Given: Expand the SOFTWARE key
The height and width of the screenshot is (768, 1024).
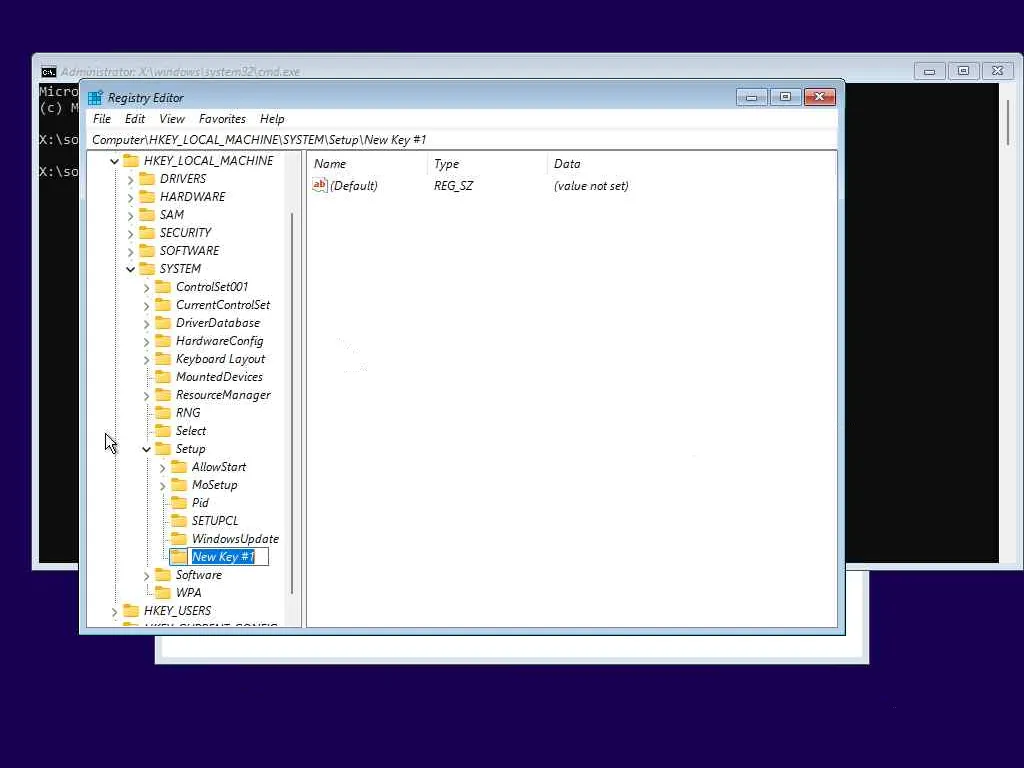Looking at the screenshot, I should (x=131, y=251).
